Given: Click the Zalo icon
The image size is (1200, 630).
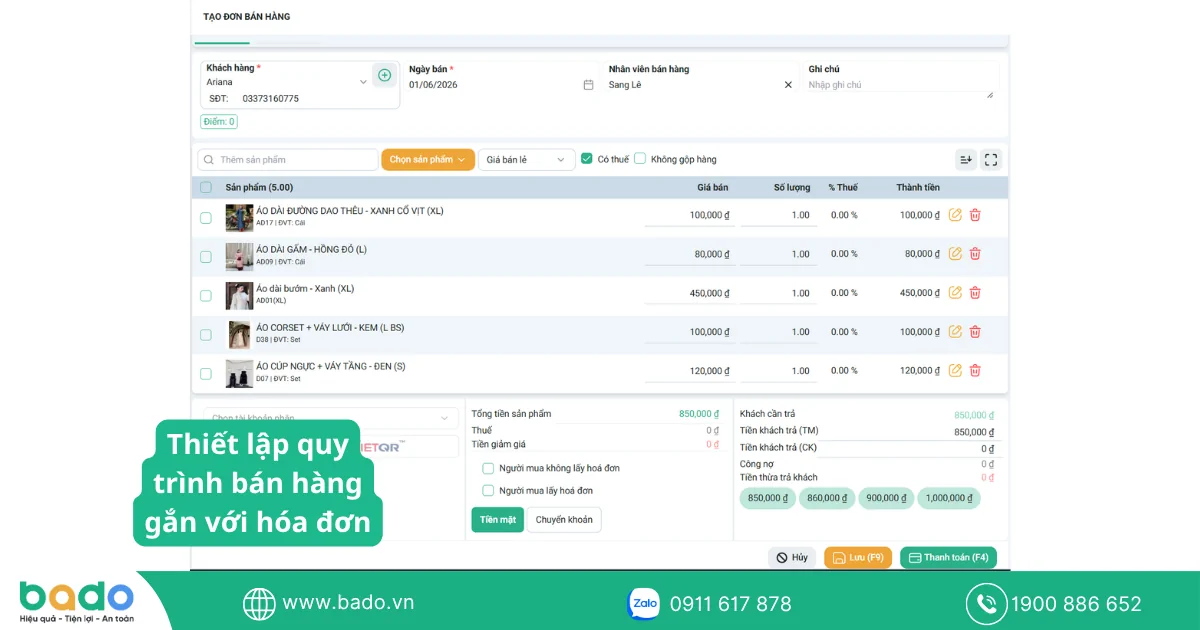Looking at the screenshot, I should [x=643, y=604].
